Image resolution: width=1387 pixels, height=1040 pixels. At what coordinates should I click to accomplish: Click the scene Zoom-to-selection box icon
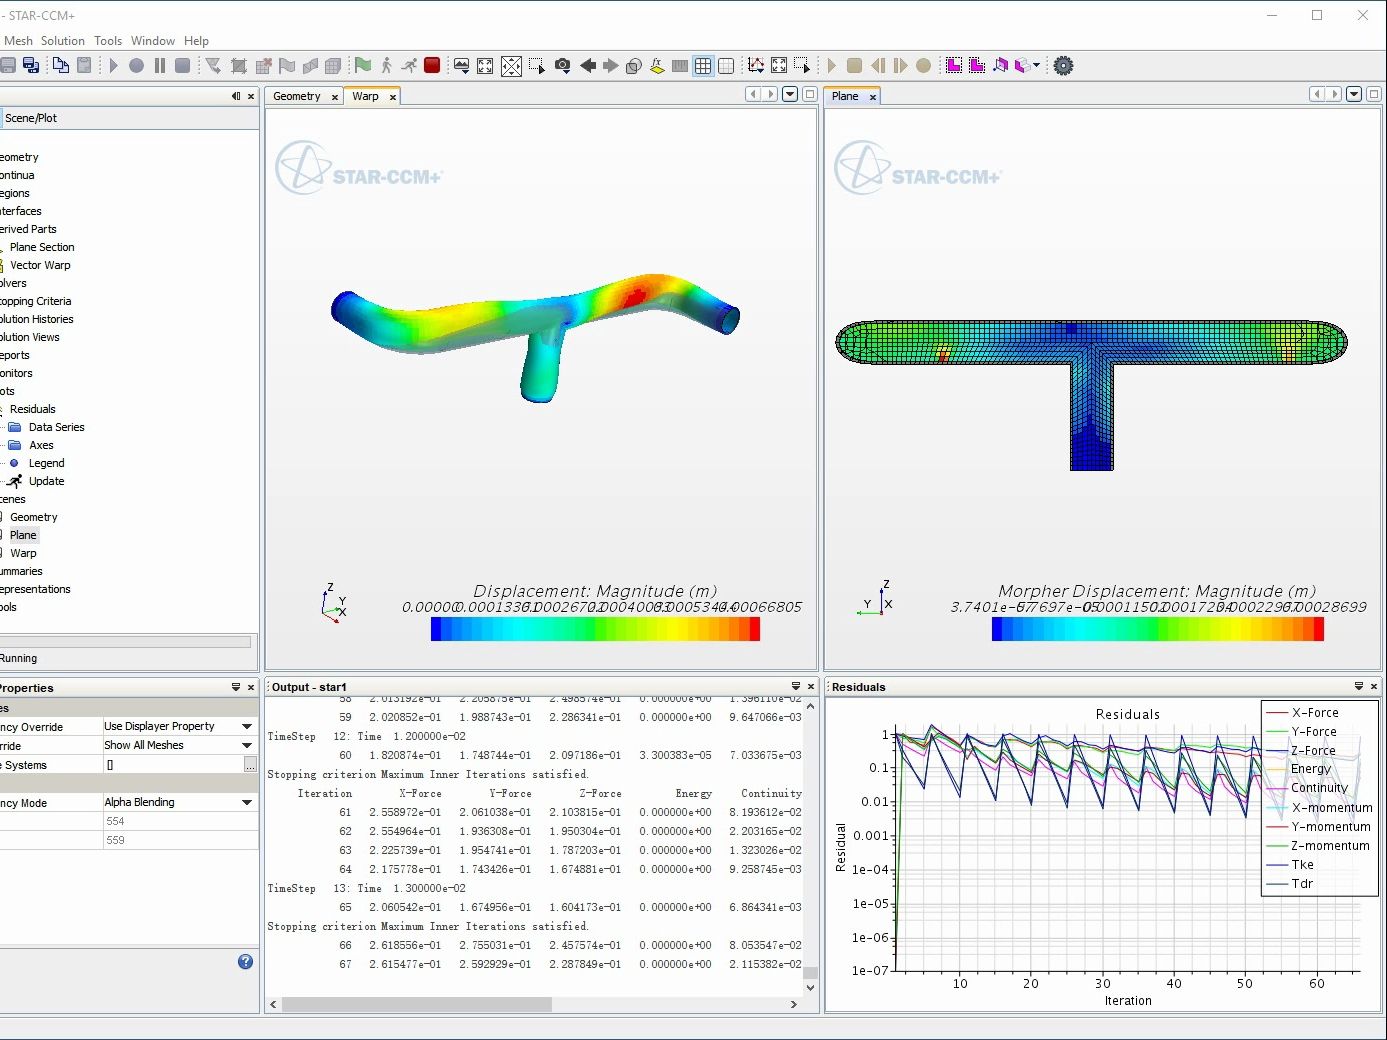pyautogui.click(x=537, y=66)
